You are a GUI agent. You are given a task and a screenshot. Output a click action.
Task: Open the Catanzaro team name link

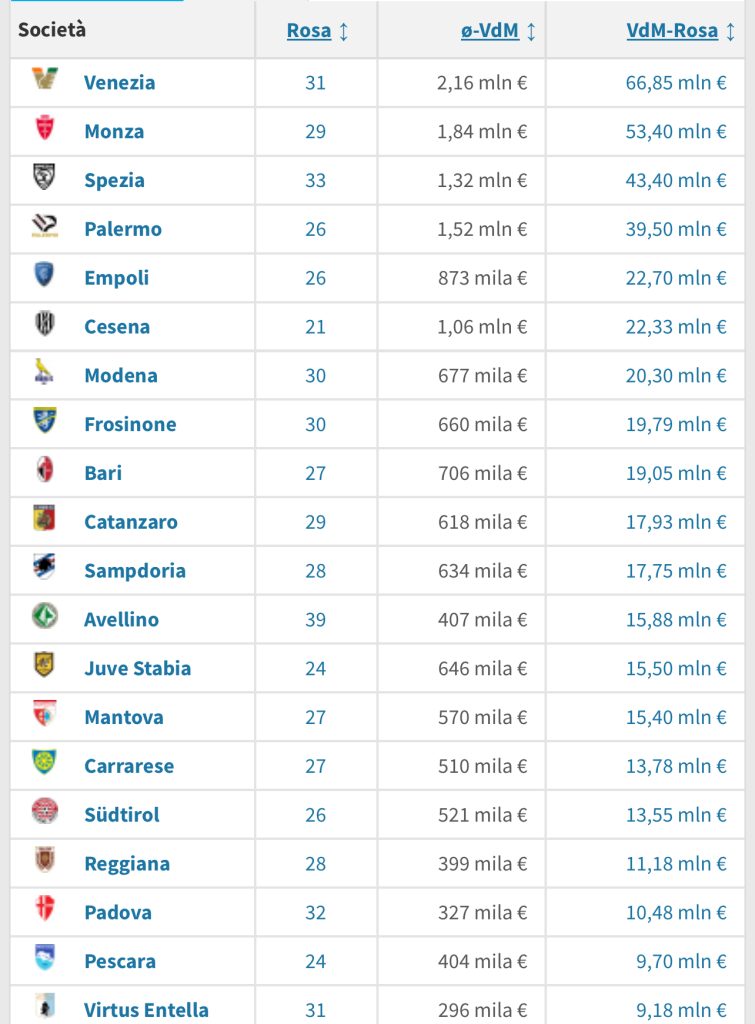click(131, 522)
